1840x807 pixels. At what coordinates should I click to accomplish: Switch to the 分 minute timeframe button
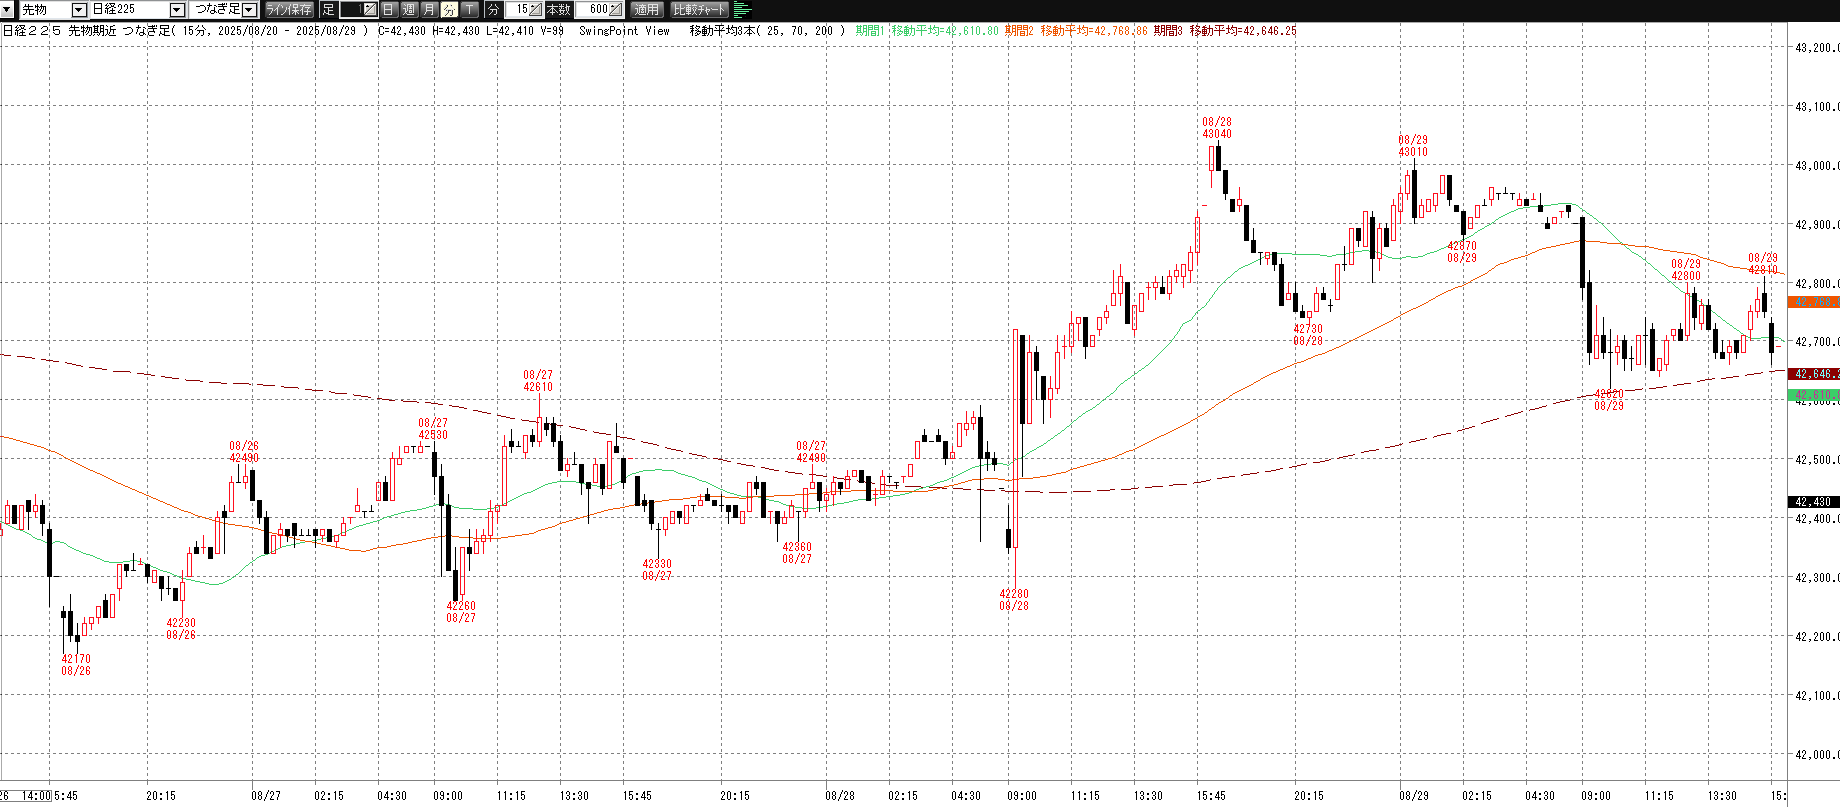click(x=449, y=9)
